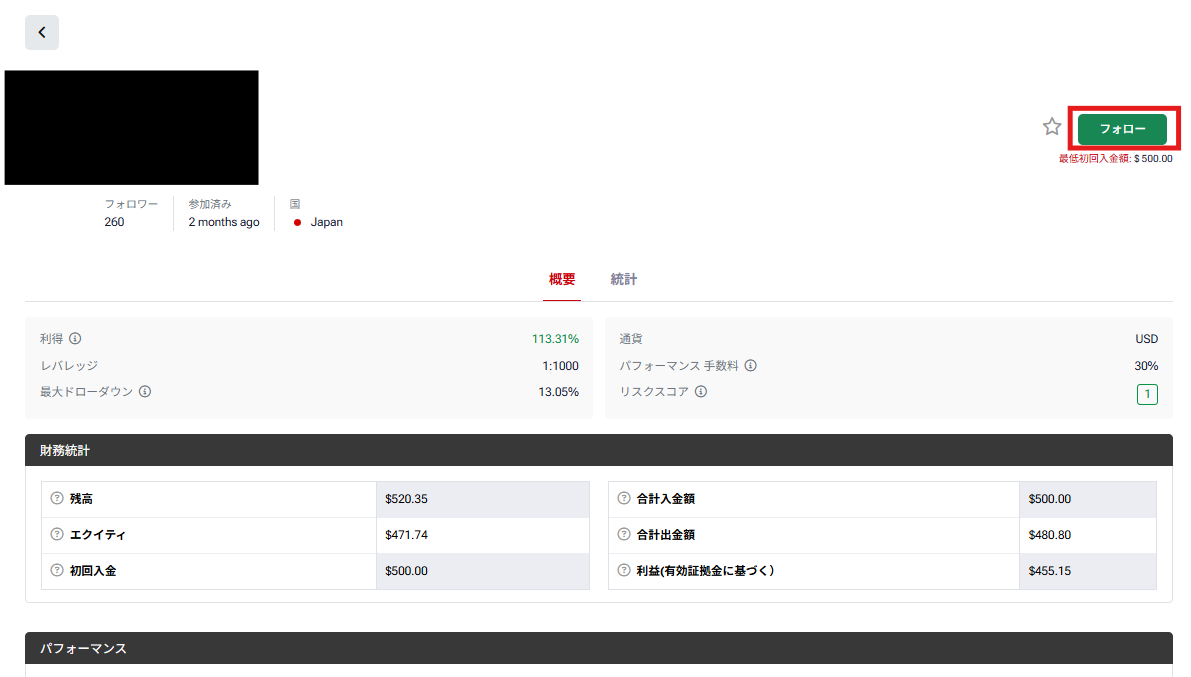This screenshot has height=677, width=1191.
Task: Click help icon next to 残高
Action: (57, 498)
